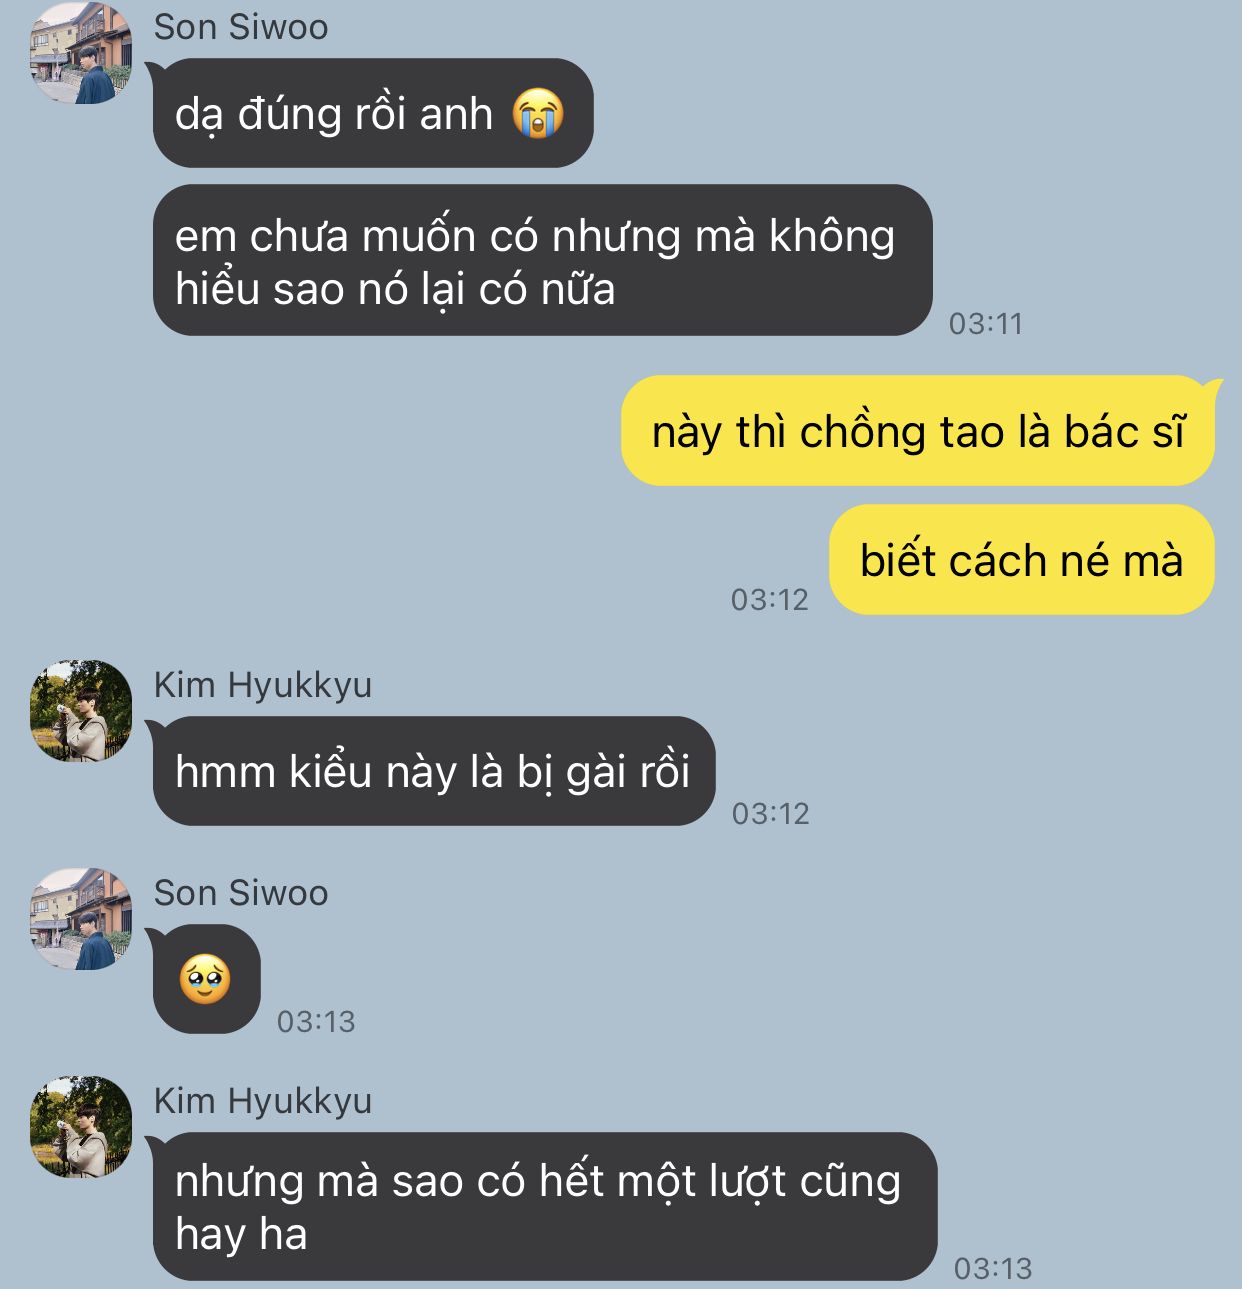This screenshot has width=1242, height=1289.
Task: Tap the yellow 'này thì chồng tao là bác sĩ' bubble
Action: point(918,431)
